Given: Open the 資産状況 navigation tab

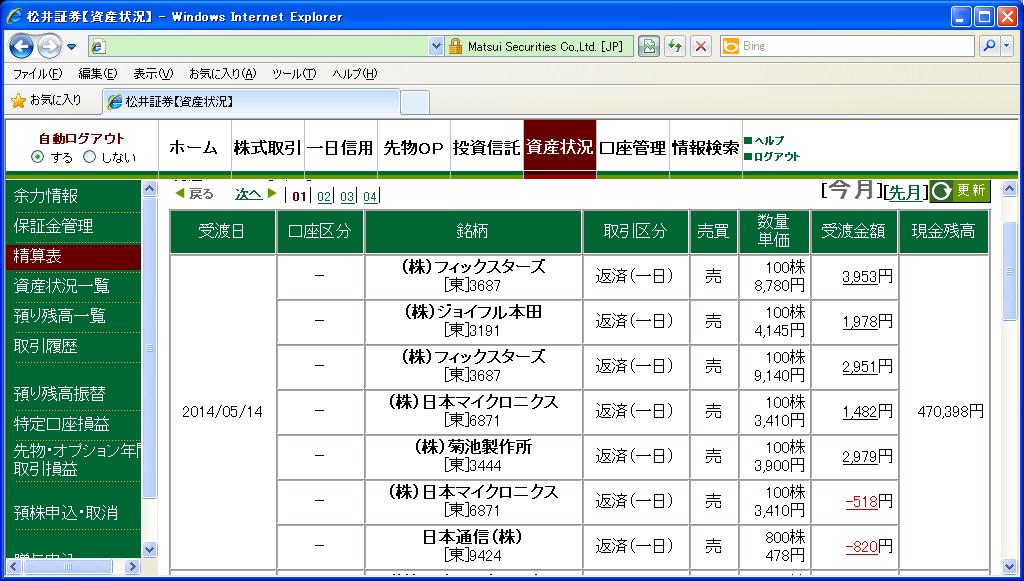Looking at the screenshot, I should [560, 148].
